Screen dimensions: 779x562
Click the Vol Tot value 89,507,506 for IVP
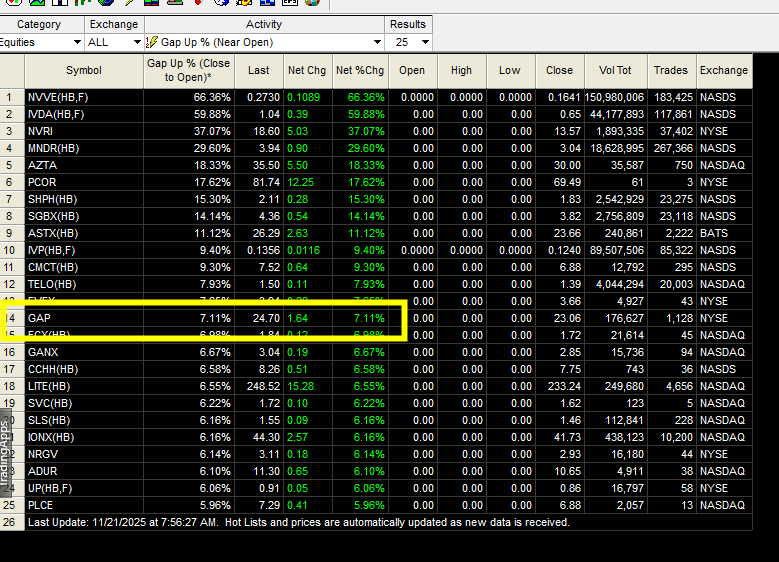(616, 250)
